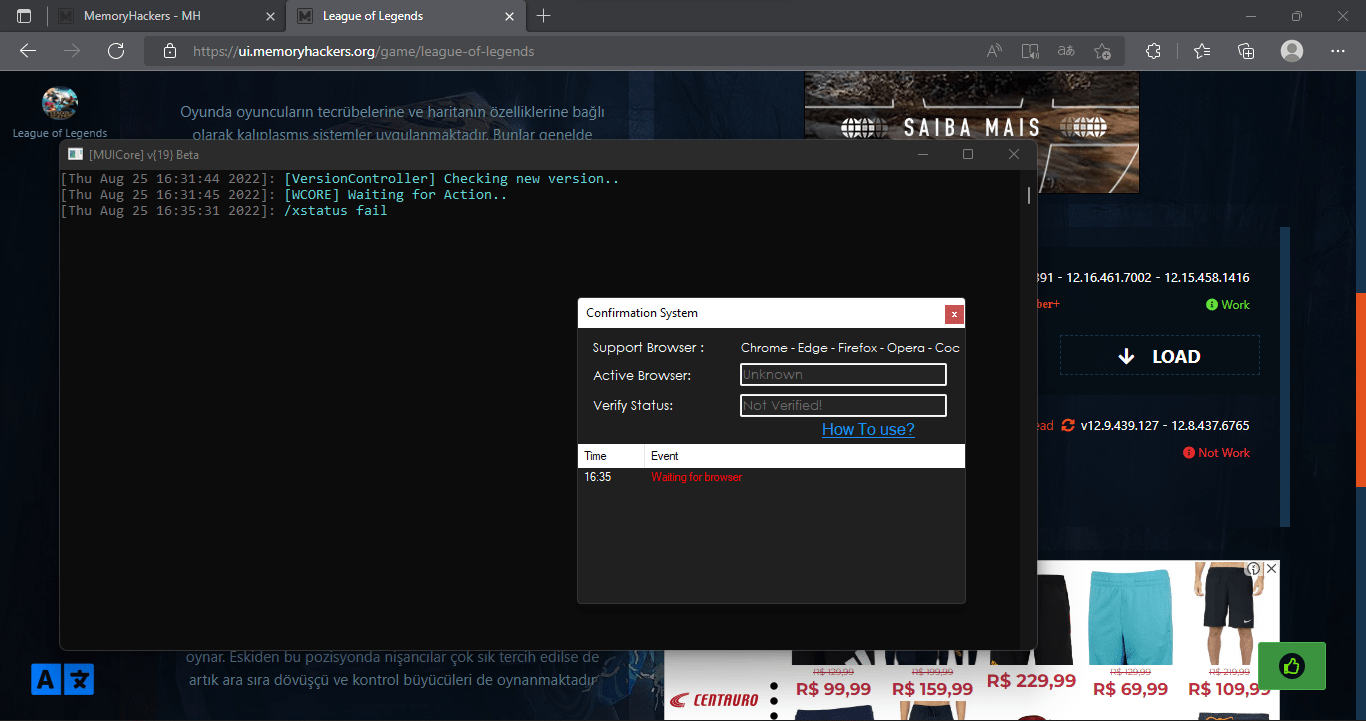Click the green thumbs-up feedback button
This screenshot has height=721, width=1366.
(1292, 666)
